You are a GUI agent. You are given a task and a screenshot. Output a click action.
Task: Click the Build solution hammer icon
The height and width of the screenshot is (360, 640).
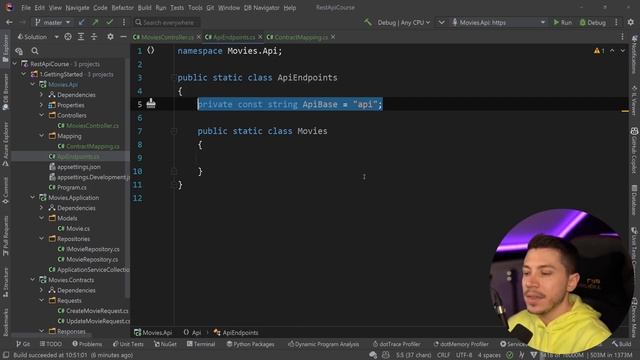pyautogui.click(x=368, y=22)
